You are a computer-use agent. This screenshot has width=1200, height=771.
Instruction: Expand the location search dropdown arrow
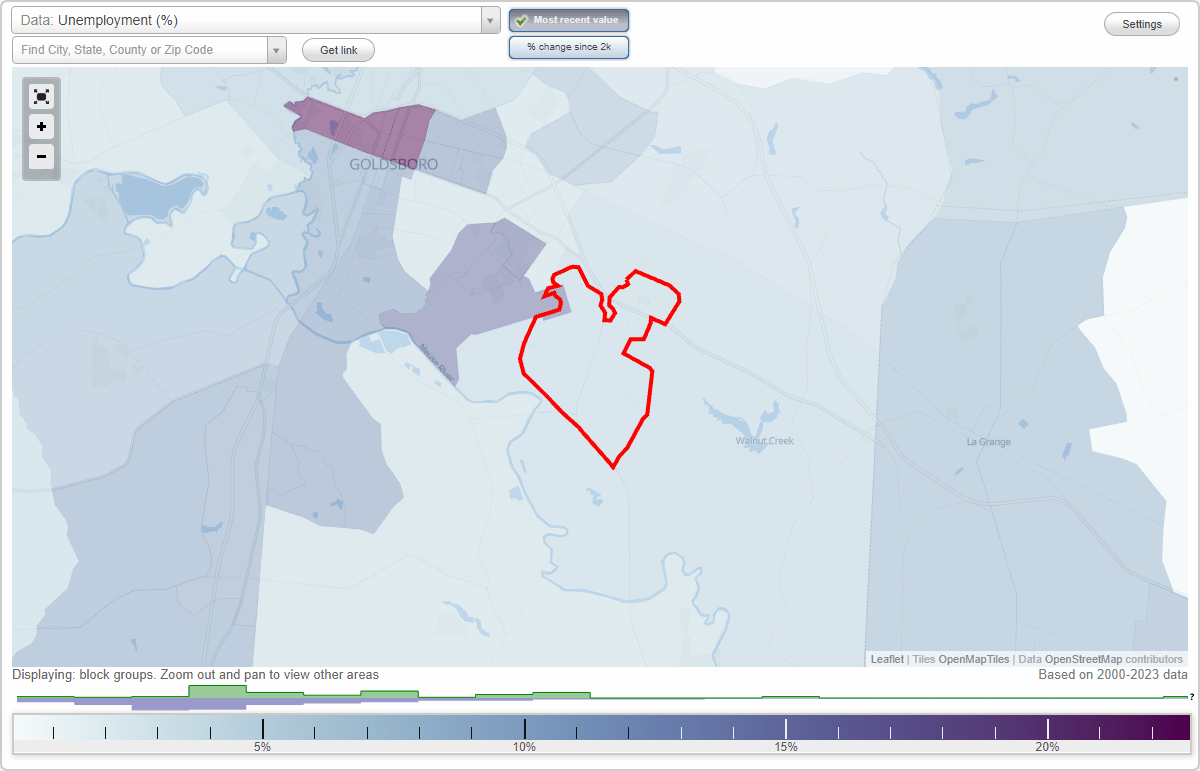coord(276,50)
